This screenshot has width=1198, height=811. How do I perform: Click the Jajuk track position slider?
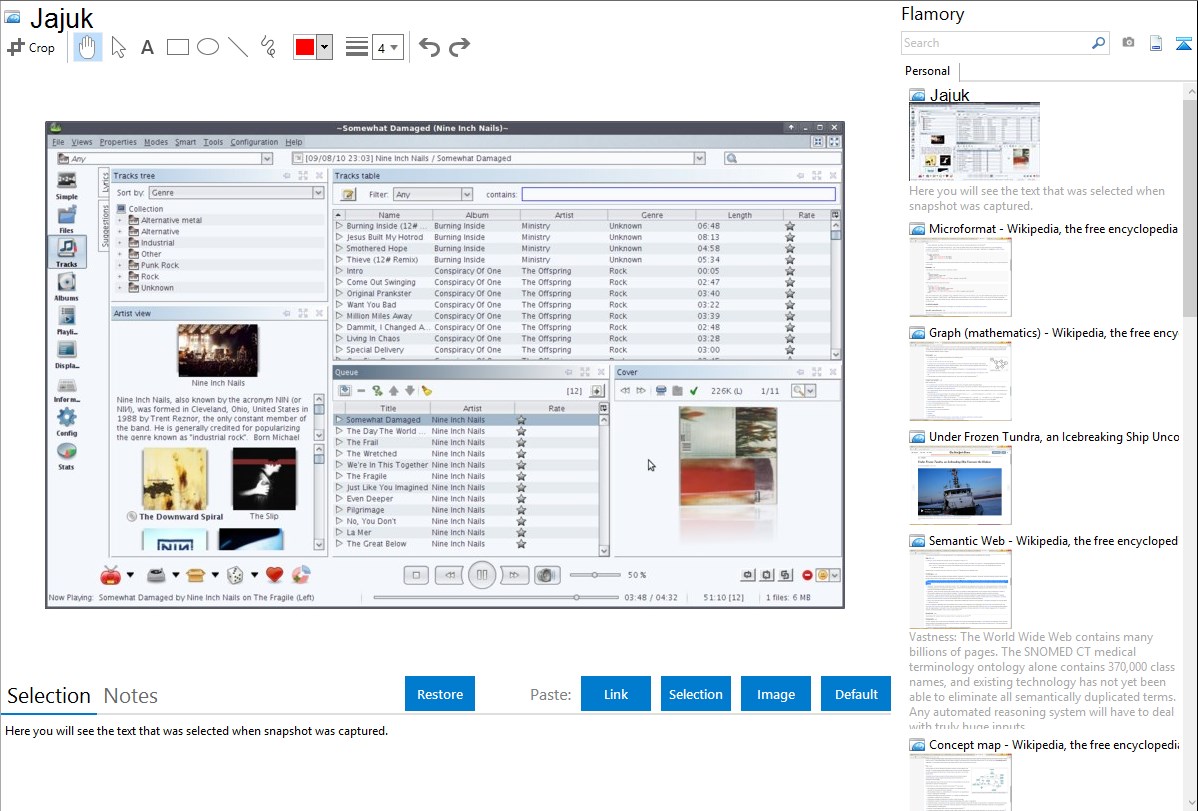(496, 598)
